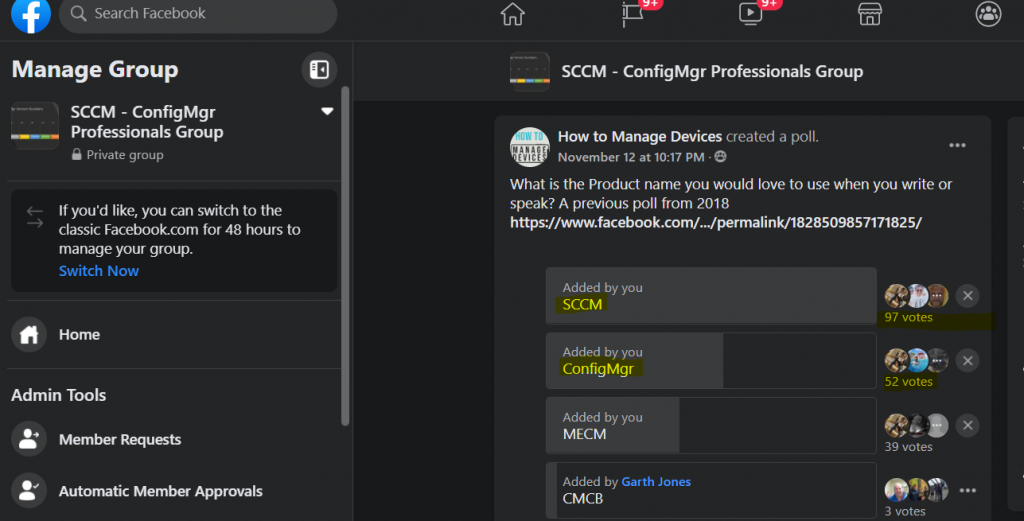This screenshot has width=1024, height=521.
Task: Vote for the CMCB poll option
Action: coord(711,490)
